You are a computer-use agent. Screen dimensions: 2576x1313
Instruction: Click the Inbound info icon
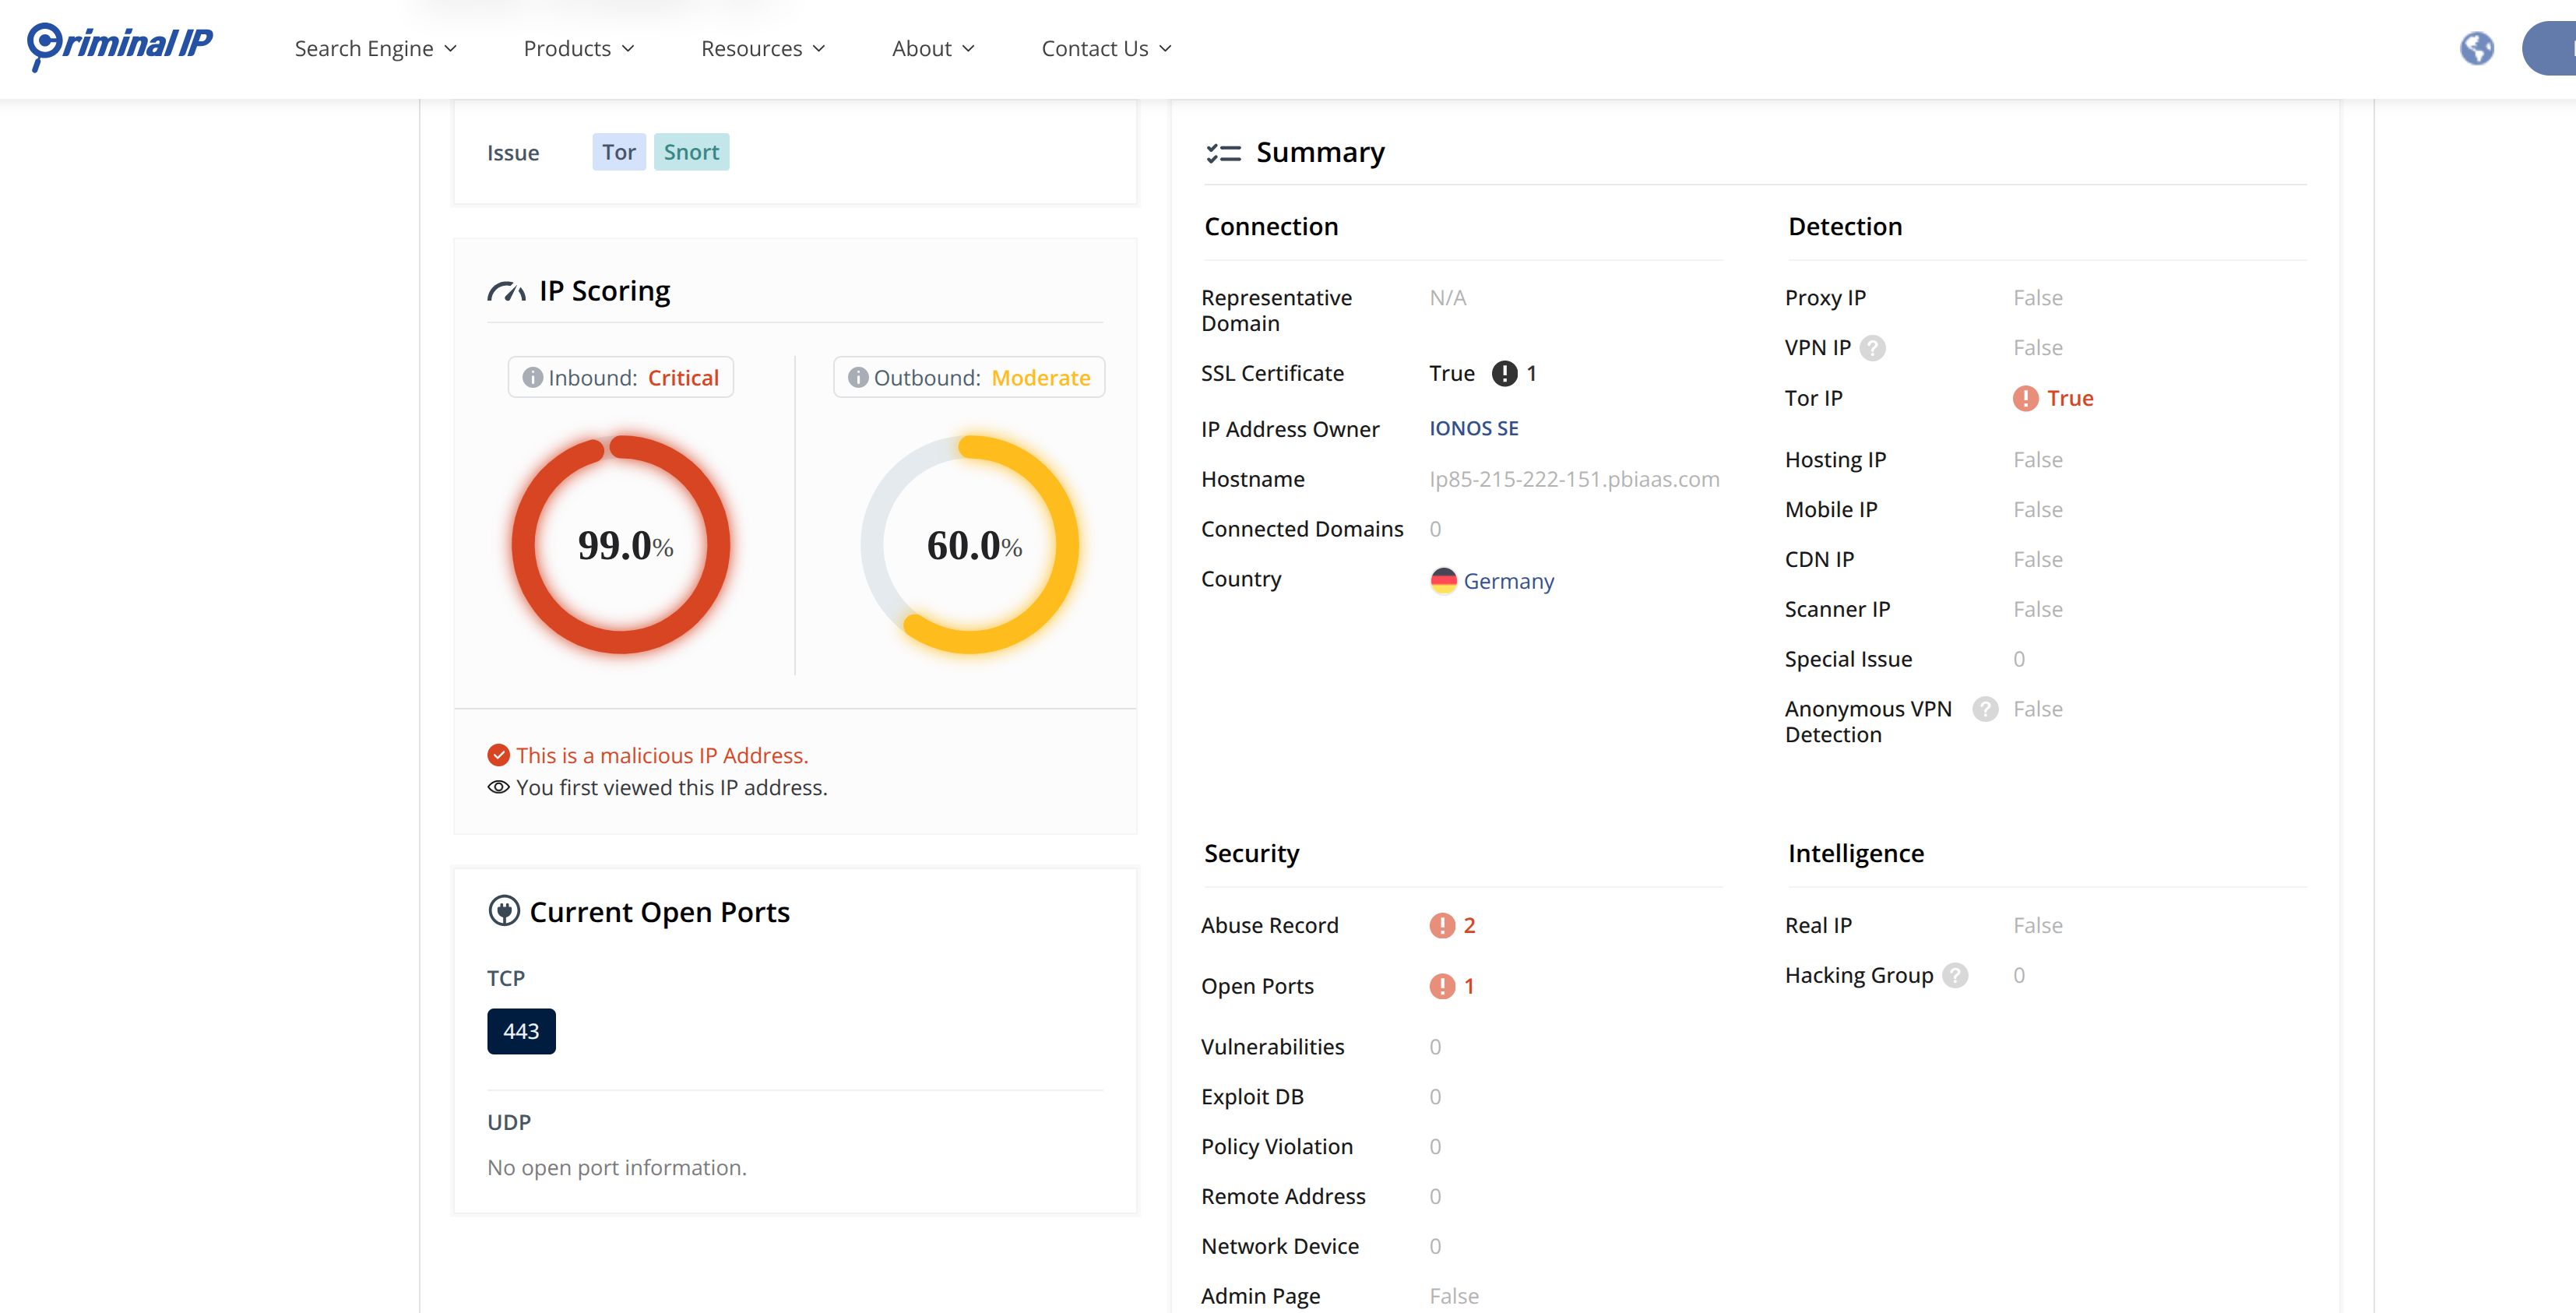pos(533,378)
